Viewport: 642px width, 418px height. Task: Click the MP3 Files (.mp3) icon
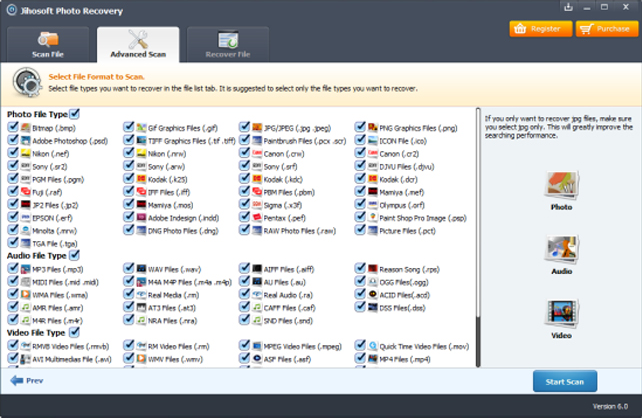[x=25, y=269]
